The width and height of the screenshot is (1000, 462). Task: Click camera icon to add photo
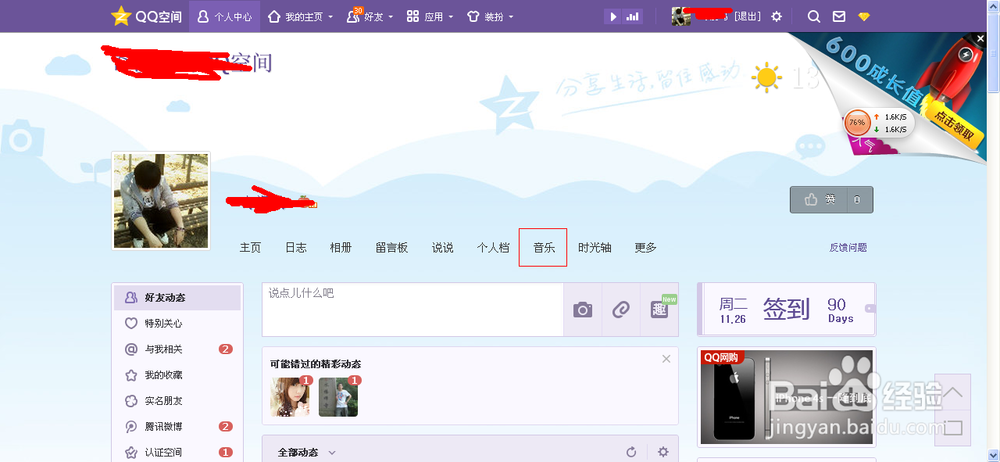582,310
